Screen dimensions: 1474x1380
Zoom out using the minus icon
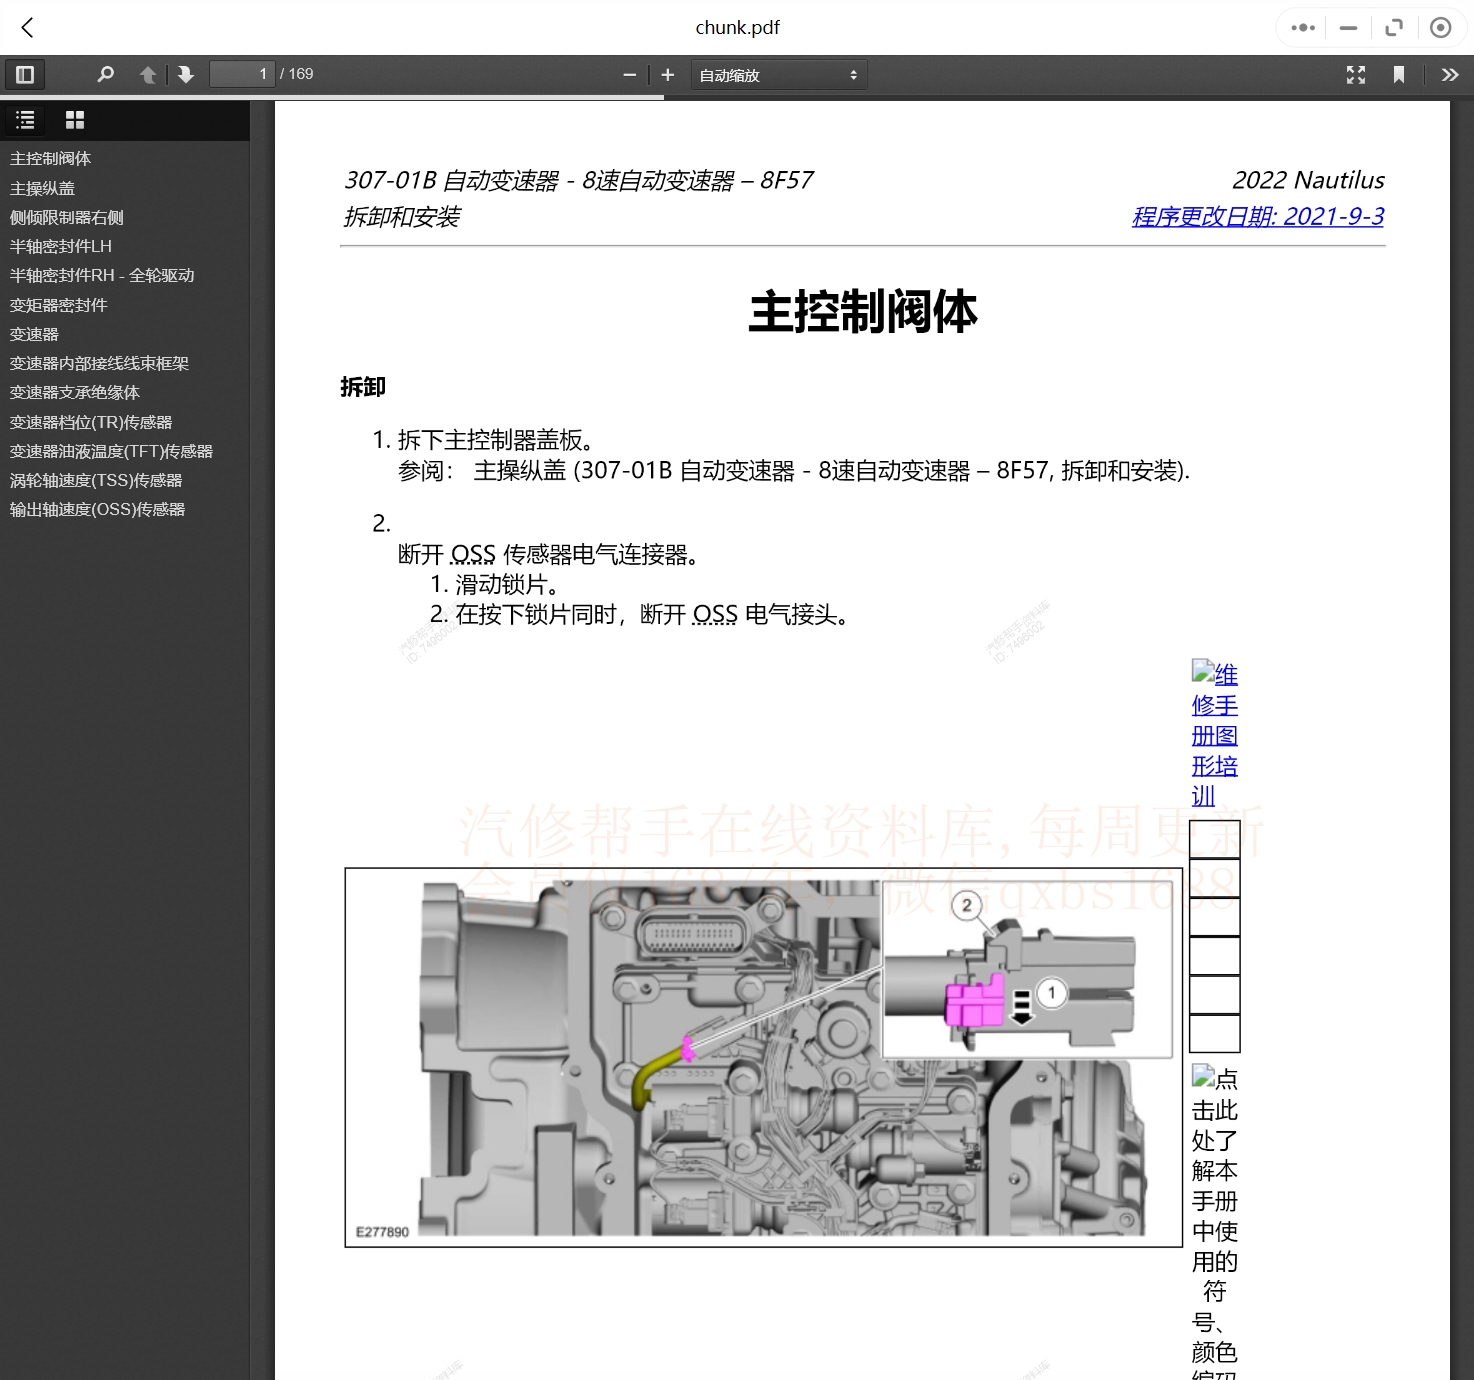(629, 74)
